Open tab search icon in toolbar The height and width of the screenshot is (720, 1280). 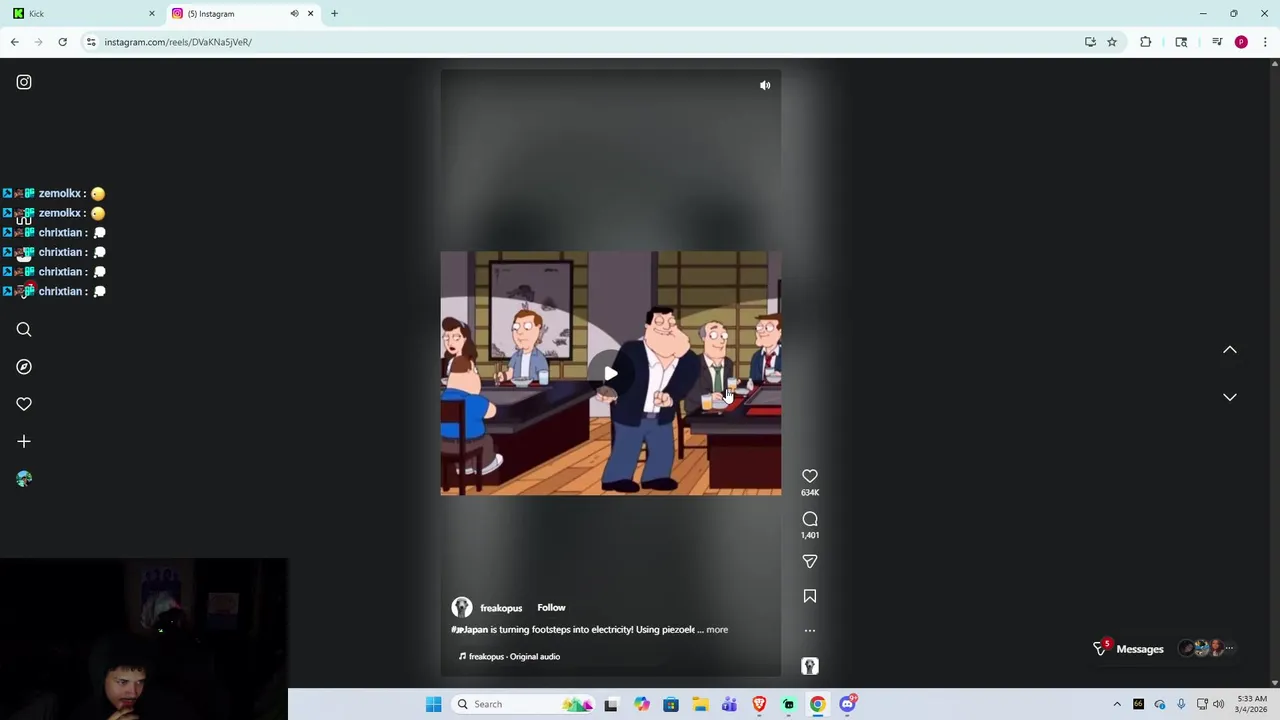tap(1181, 42)
